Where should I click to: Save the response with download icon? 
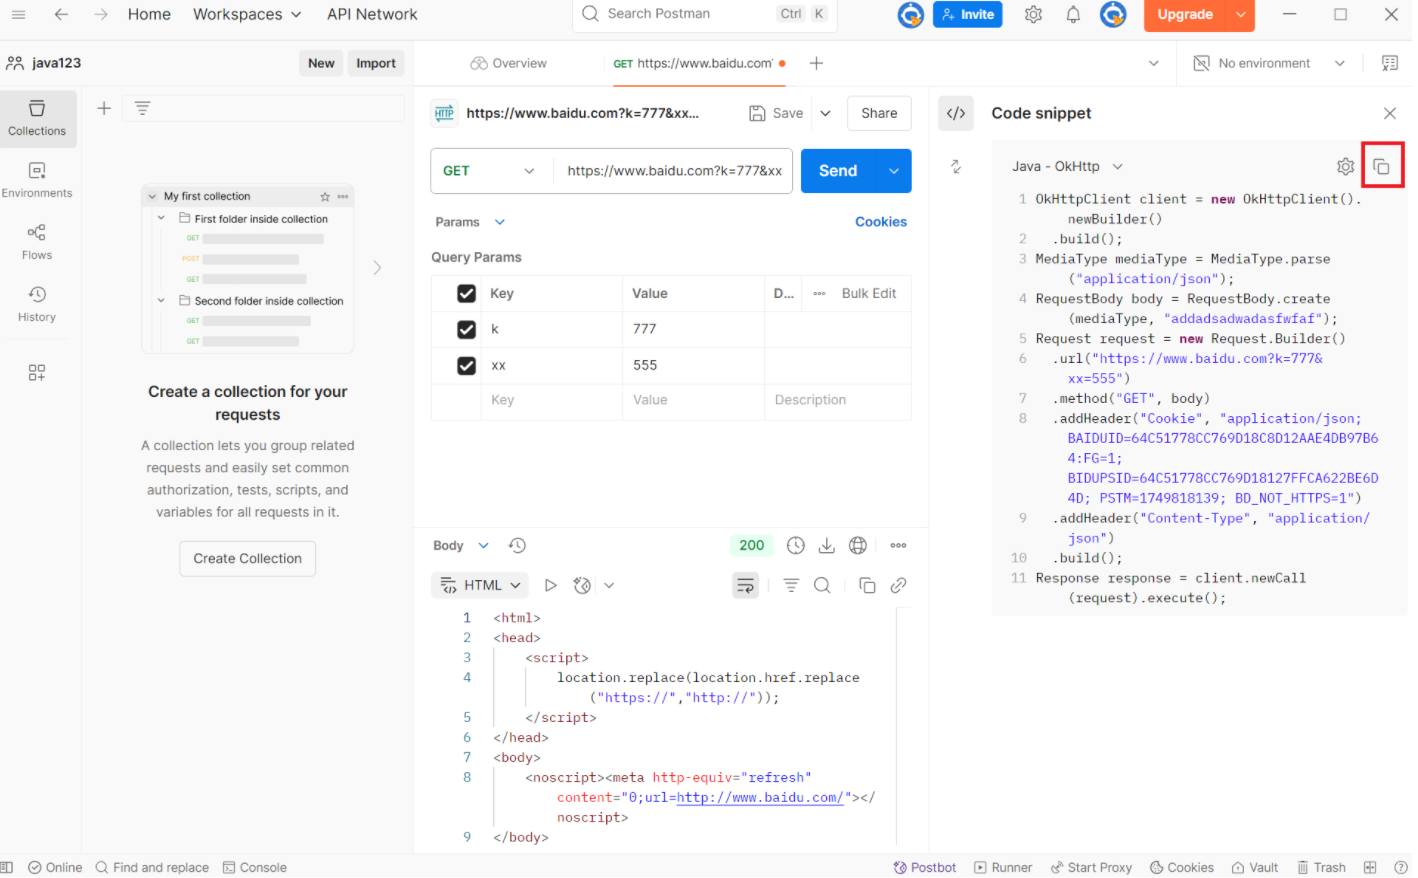[x=827, y=545]
